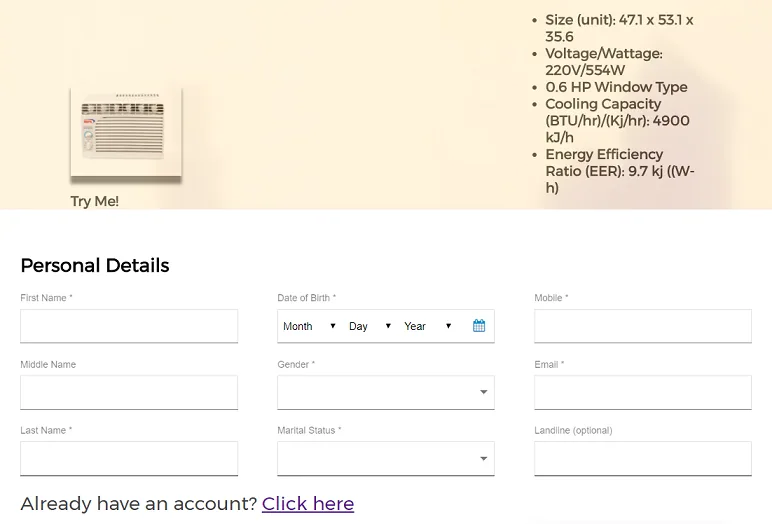Expand the Day dropdown
The width and height of the screenshot is (772, 524).
(370, 326)
